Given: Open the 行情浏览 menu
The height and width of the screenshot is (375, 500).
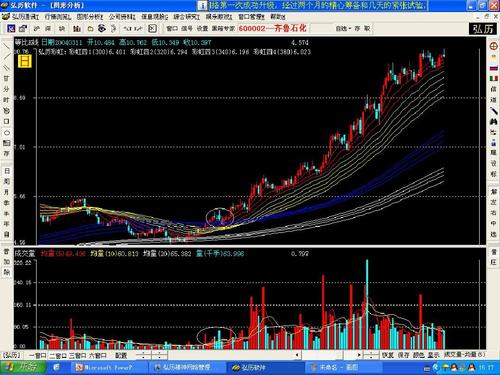Looking at the screenshot, I should coord(57,16).
